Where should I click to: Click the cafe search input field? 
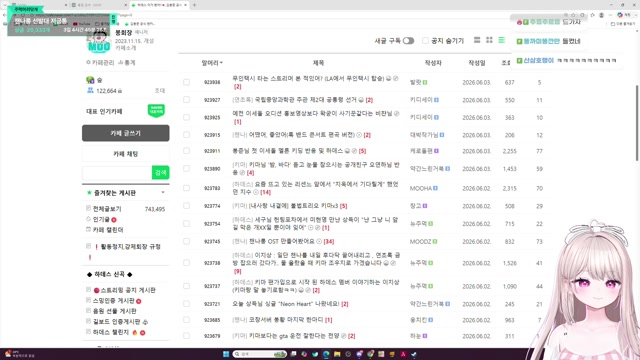(117, 173)
